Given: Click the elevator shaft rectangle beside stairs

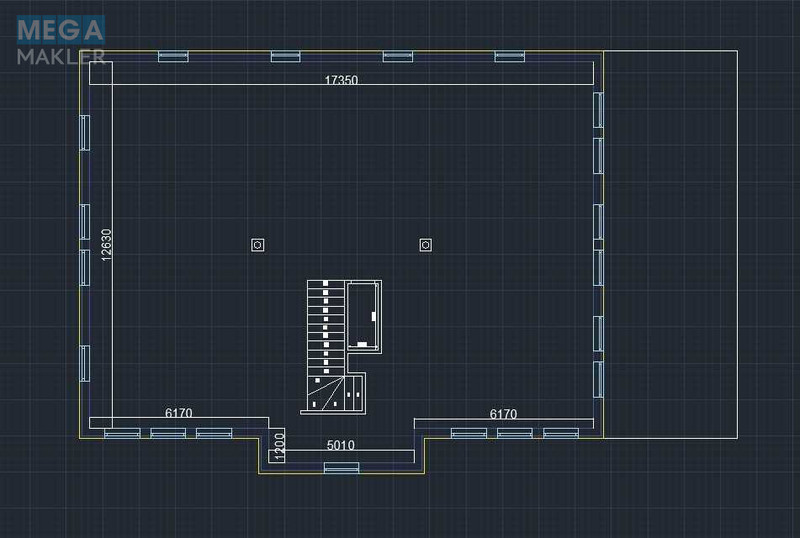Looking at the screenshot, I should pyautogui.click(x=364, y=316).
